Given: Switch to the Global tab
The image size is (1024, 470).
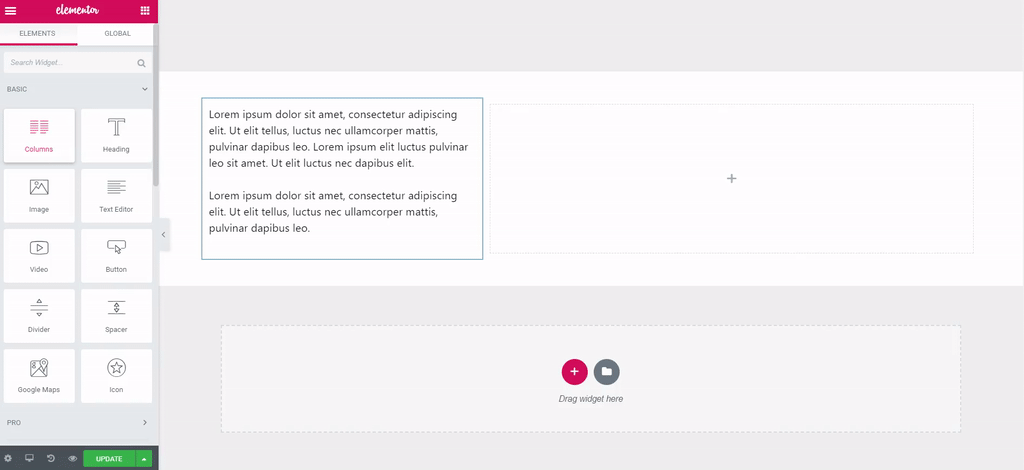Looking at the screenshot, I should (117, 33).
